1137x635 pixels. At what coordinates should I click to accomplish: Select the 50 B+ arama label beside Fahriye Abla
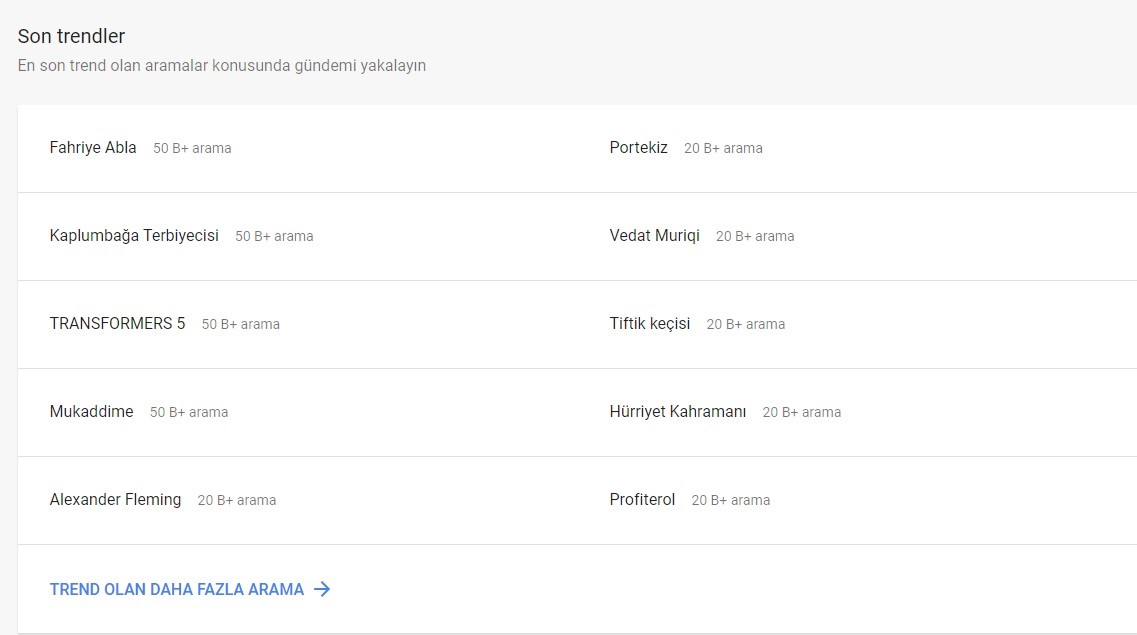[x=192, y=148]
